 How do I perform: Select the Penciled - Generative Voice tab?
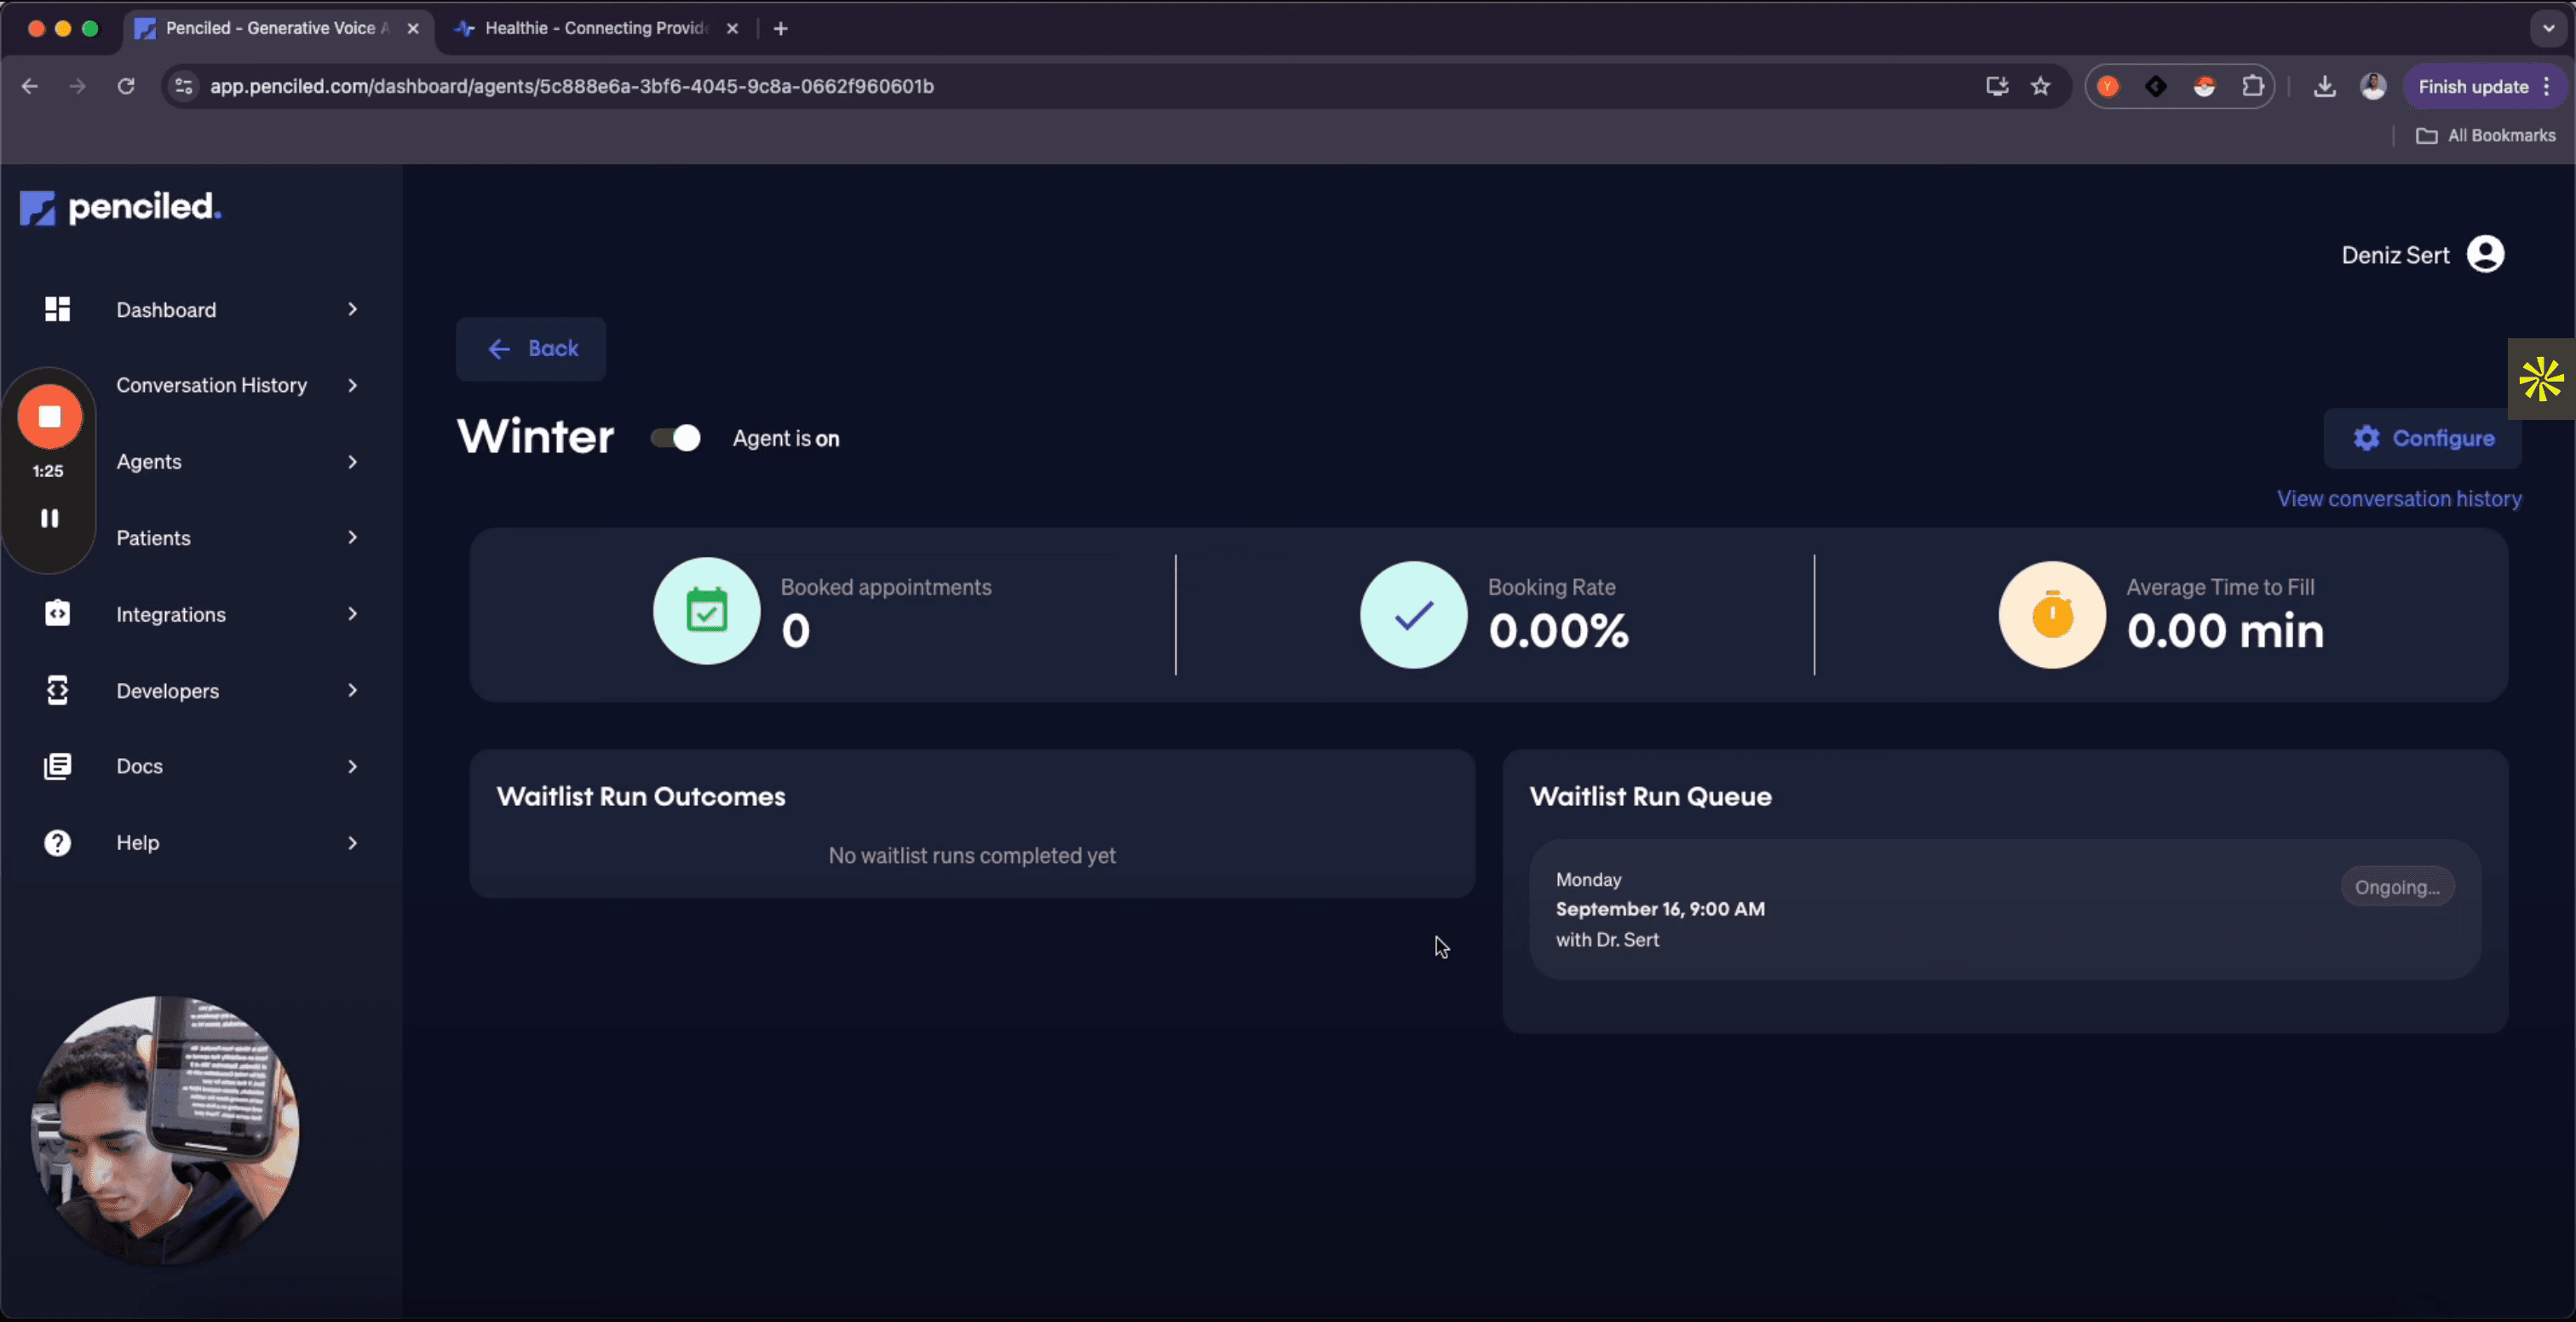[x=270, y=28]
